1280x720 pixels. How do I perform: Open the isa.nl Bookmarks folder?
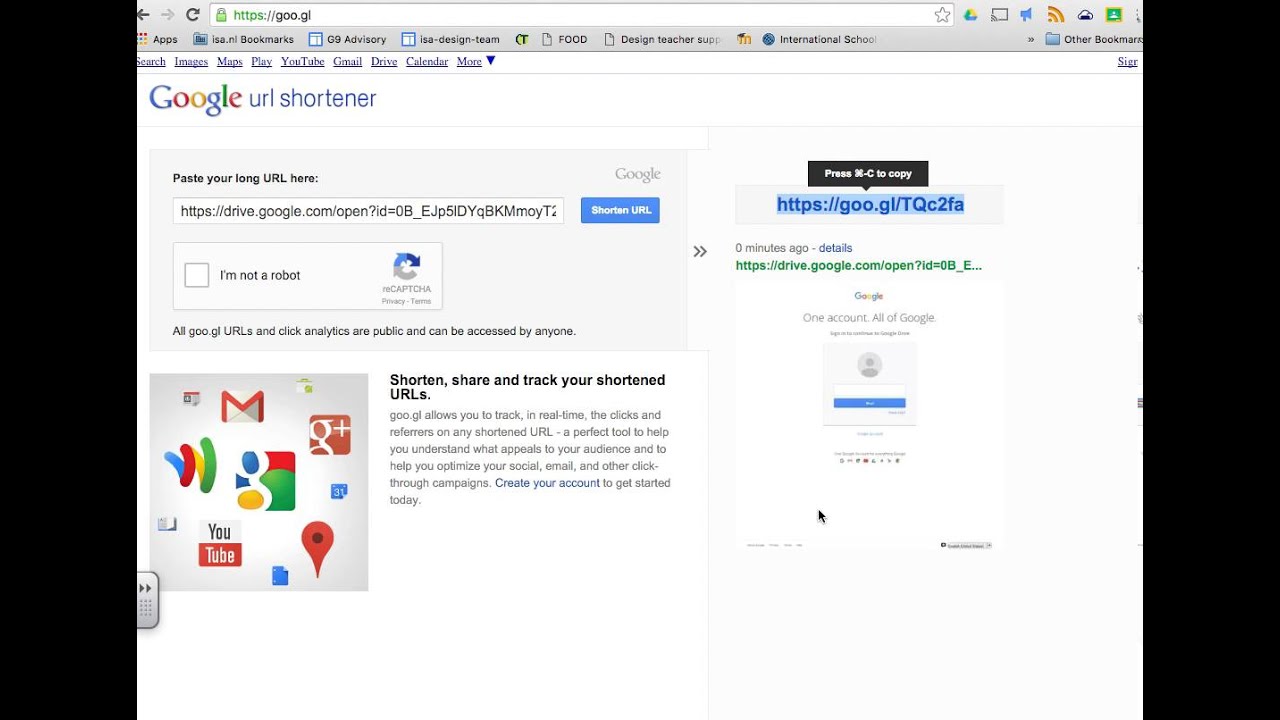[244, 40]
